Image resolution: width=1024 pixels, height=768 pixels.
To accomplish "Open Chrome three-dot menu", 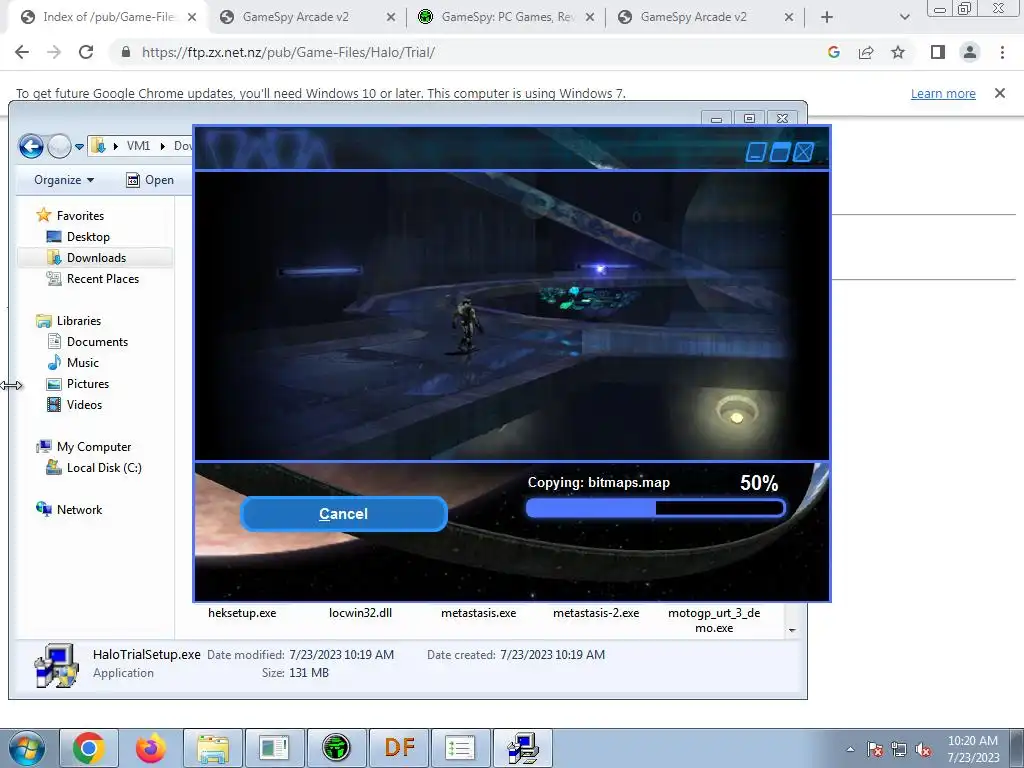I will tap(1002, 52).
